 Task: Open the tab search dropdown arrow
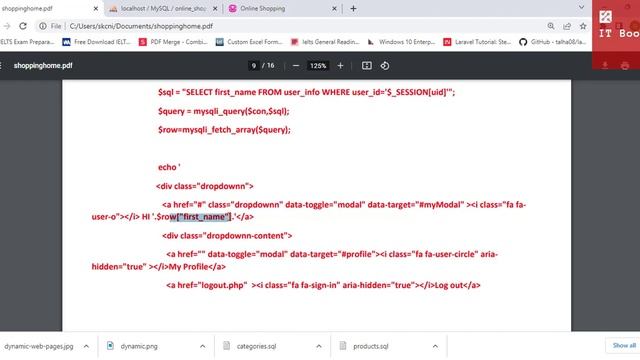click(x=581, y=7)
